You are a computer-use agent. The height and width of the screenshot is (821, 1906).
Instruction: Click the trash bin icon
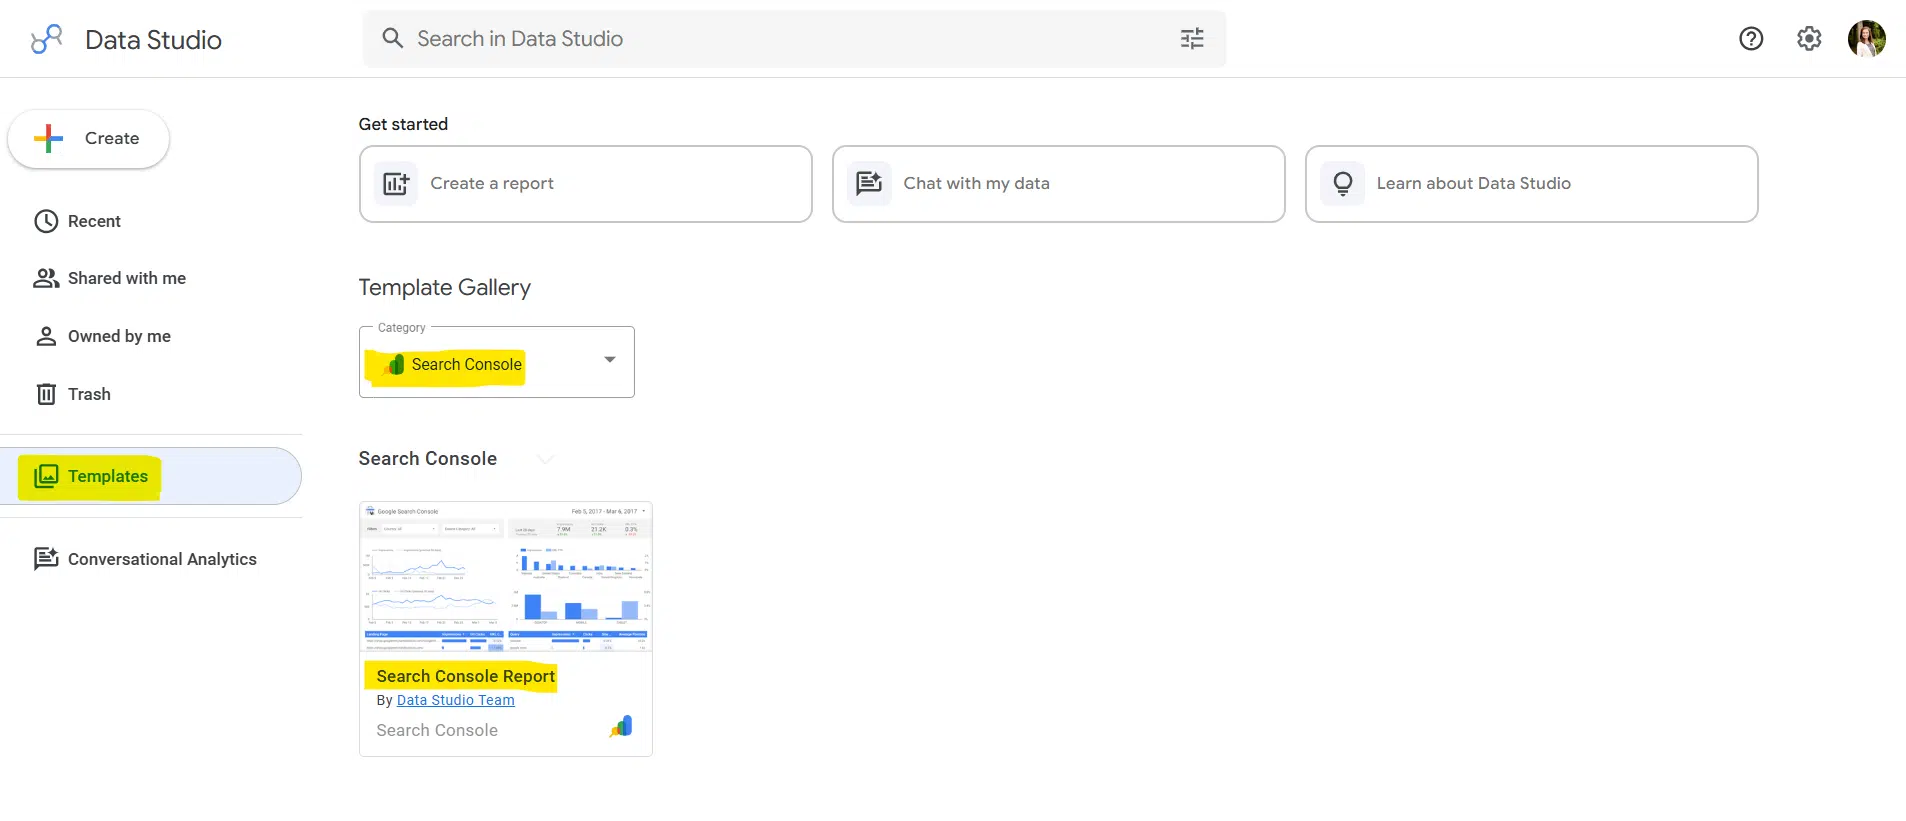point(46,394)
